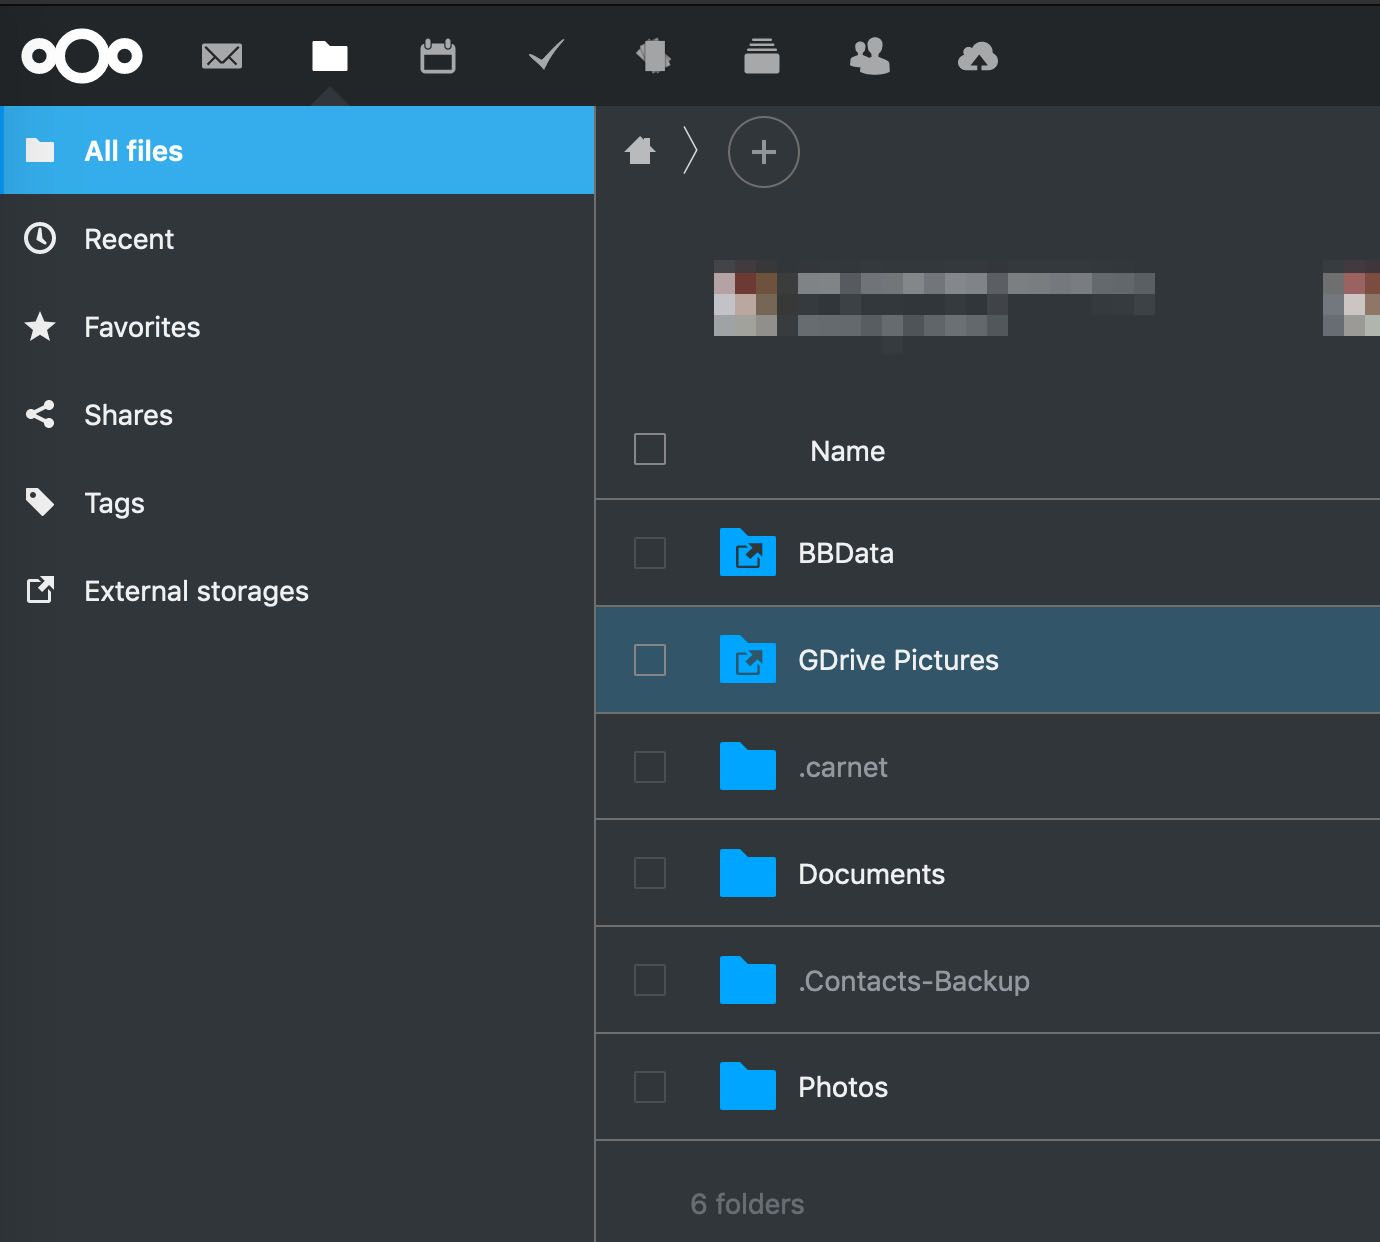Open the Mail app icon
1380x1242 pixels.
coord(222,57)
